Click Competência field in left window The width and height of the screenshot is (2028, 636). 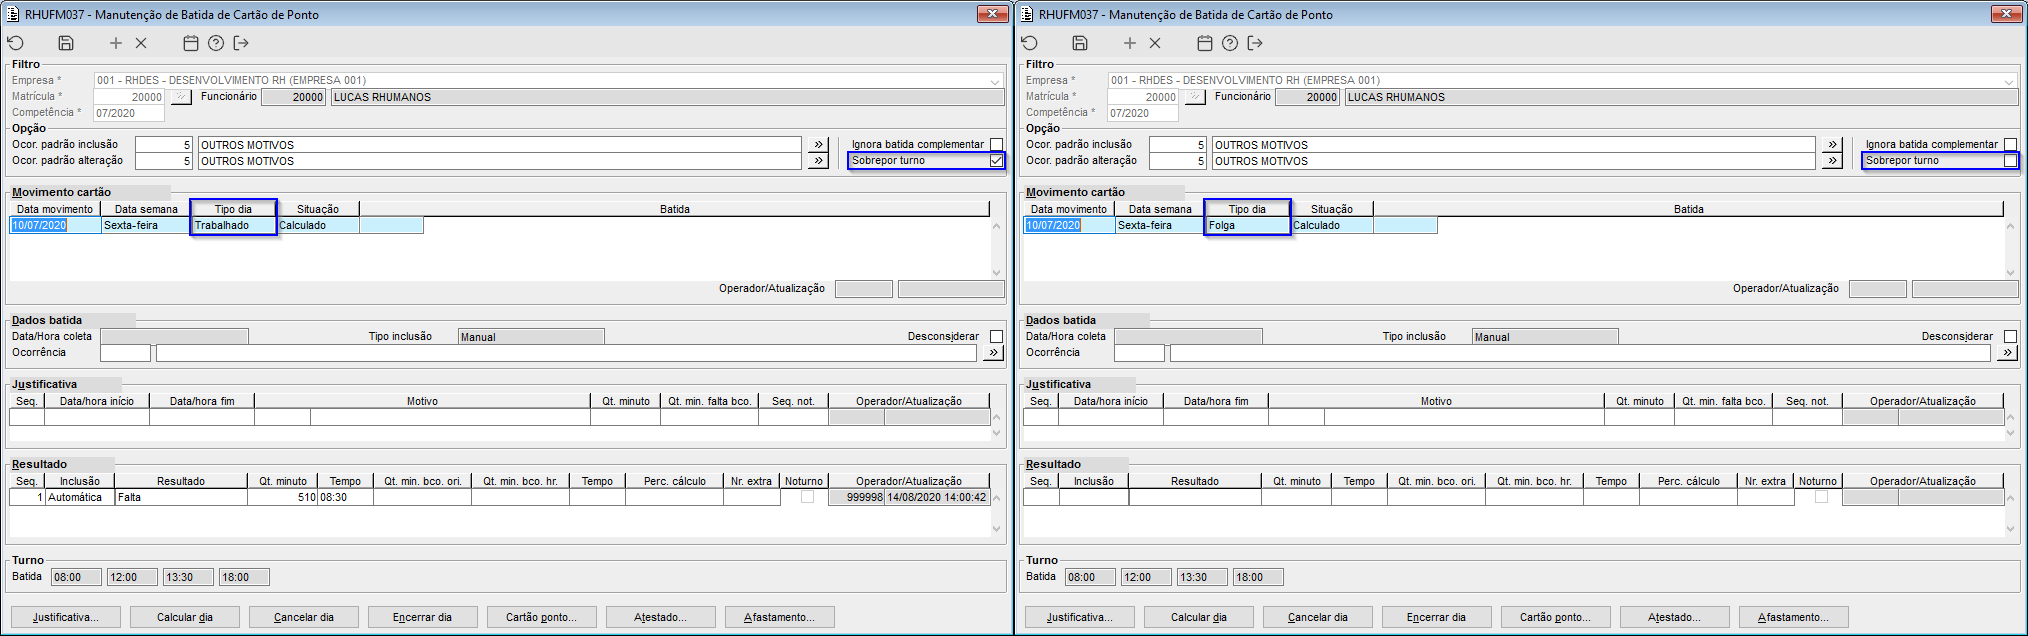click(129, 113)
